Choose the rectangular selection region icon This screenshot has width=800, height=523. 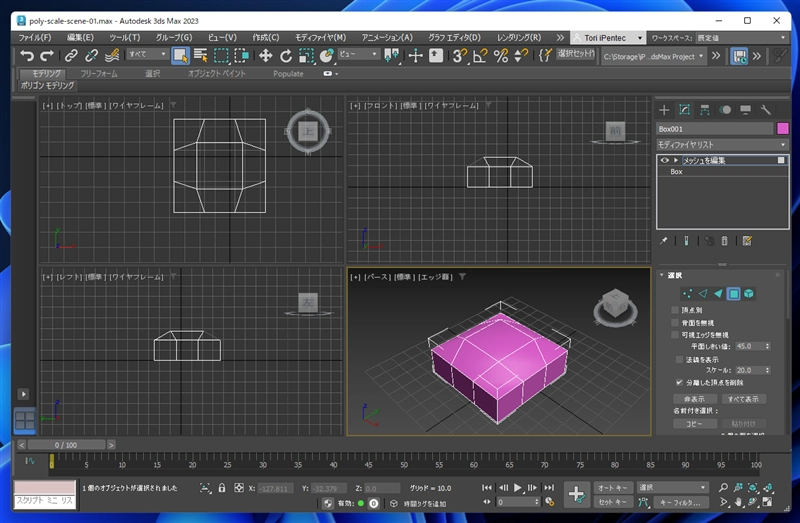[x=221, y=55]
